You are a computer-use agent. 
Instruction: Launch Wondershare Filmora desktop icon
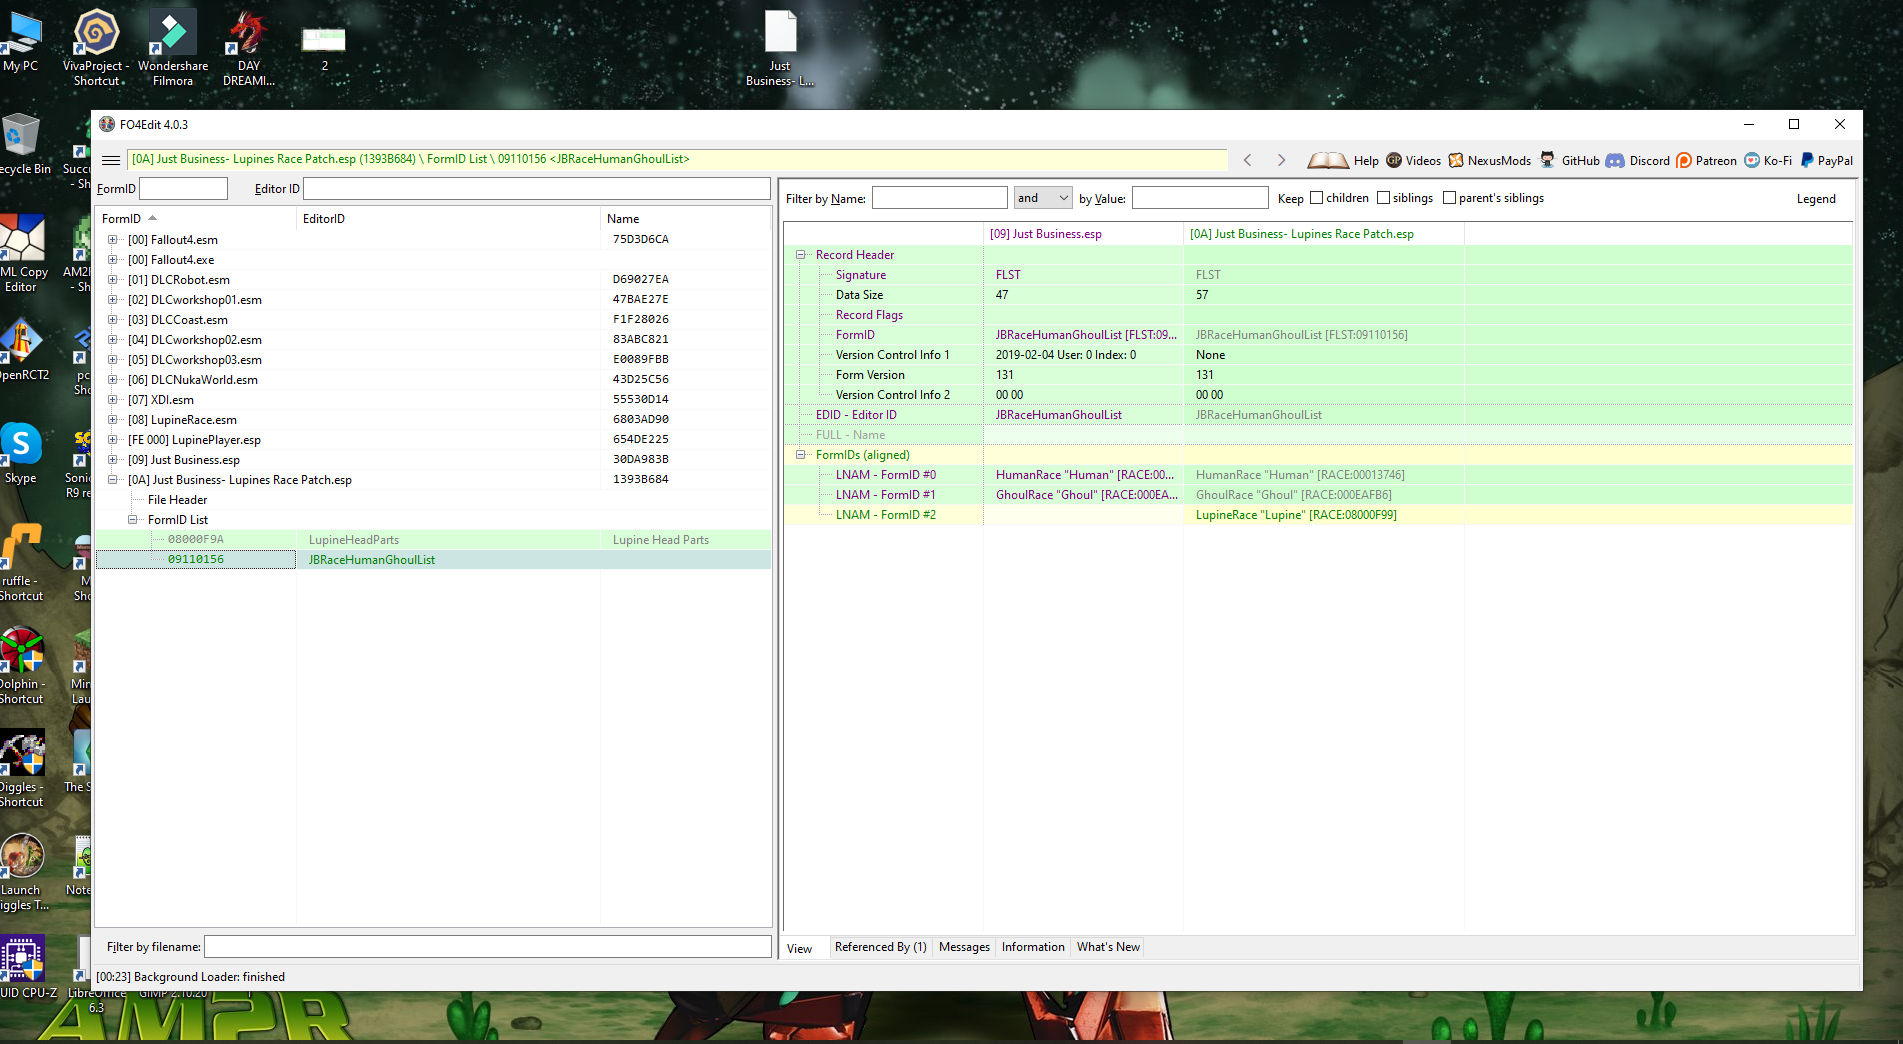[x=173, y=47]
